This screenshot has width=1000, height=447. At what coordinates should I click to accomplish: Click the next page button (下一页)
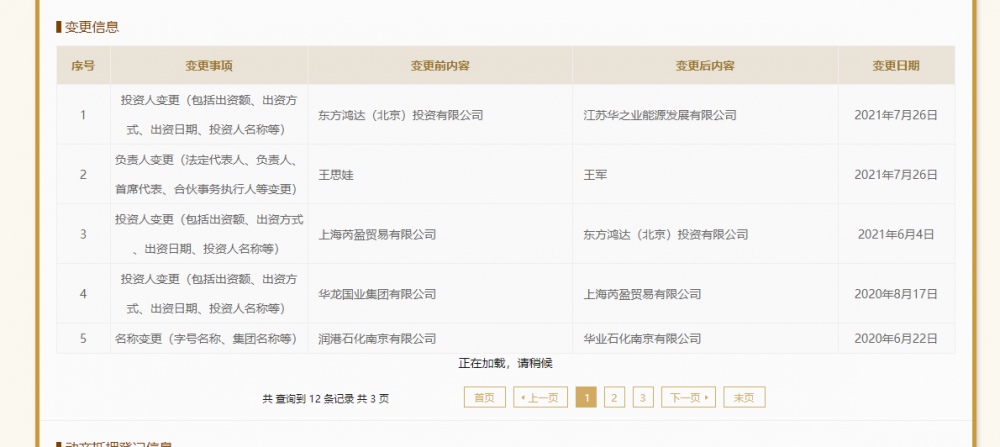pyautogui.click(x=688, y=398)
